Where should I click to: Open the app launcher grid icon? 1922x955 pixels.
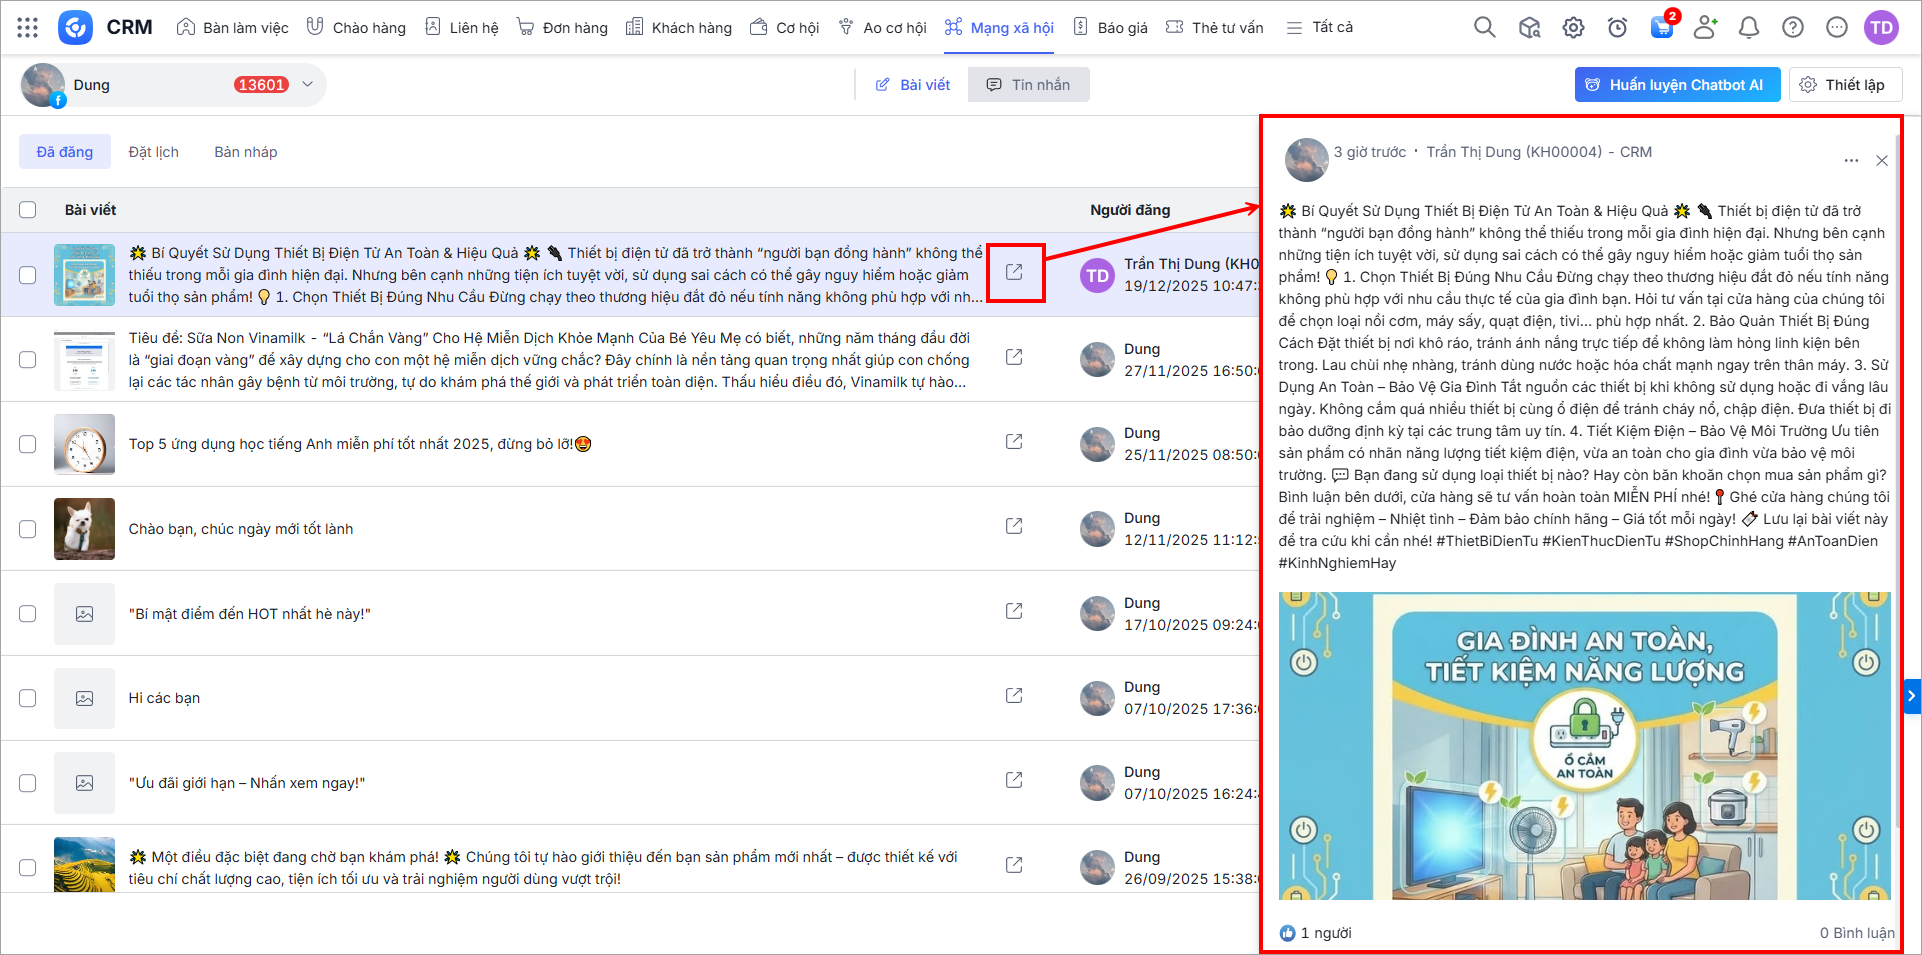click(x=28, y=27)
